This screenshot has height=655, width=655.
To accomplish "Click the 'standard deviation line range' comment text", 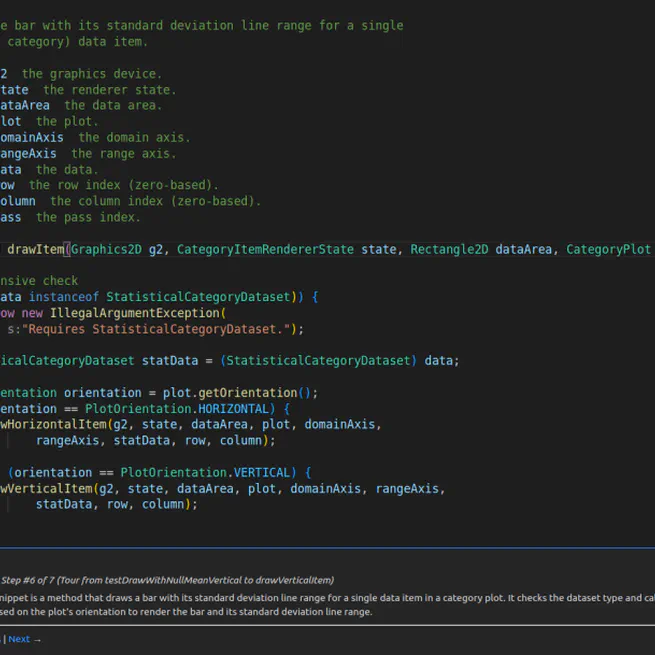I will point(209,25).
